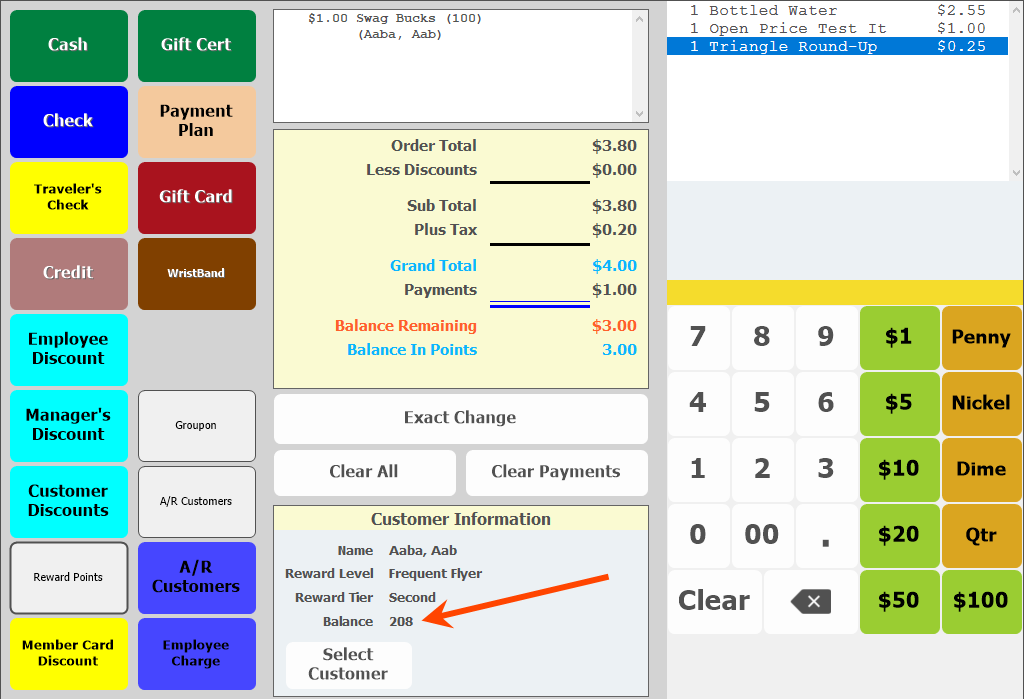This screenshot has width=1024, height=699.
Task: Click Exact Change button
Action: (x=460, y=418)
